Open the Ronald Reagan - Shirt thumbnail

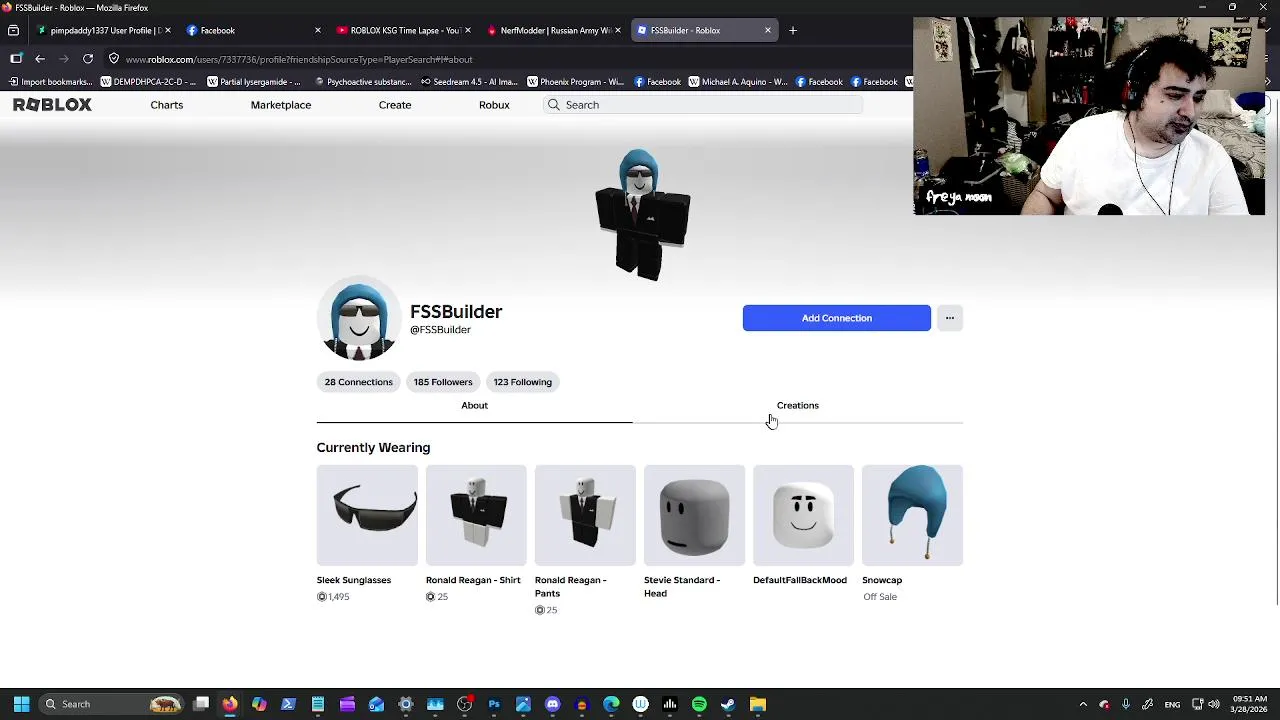pos(476,515)
